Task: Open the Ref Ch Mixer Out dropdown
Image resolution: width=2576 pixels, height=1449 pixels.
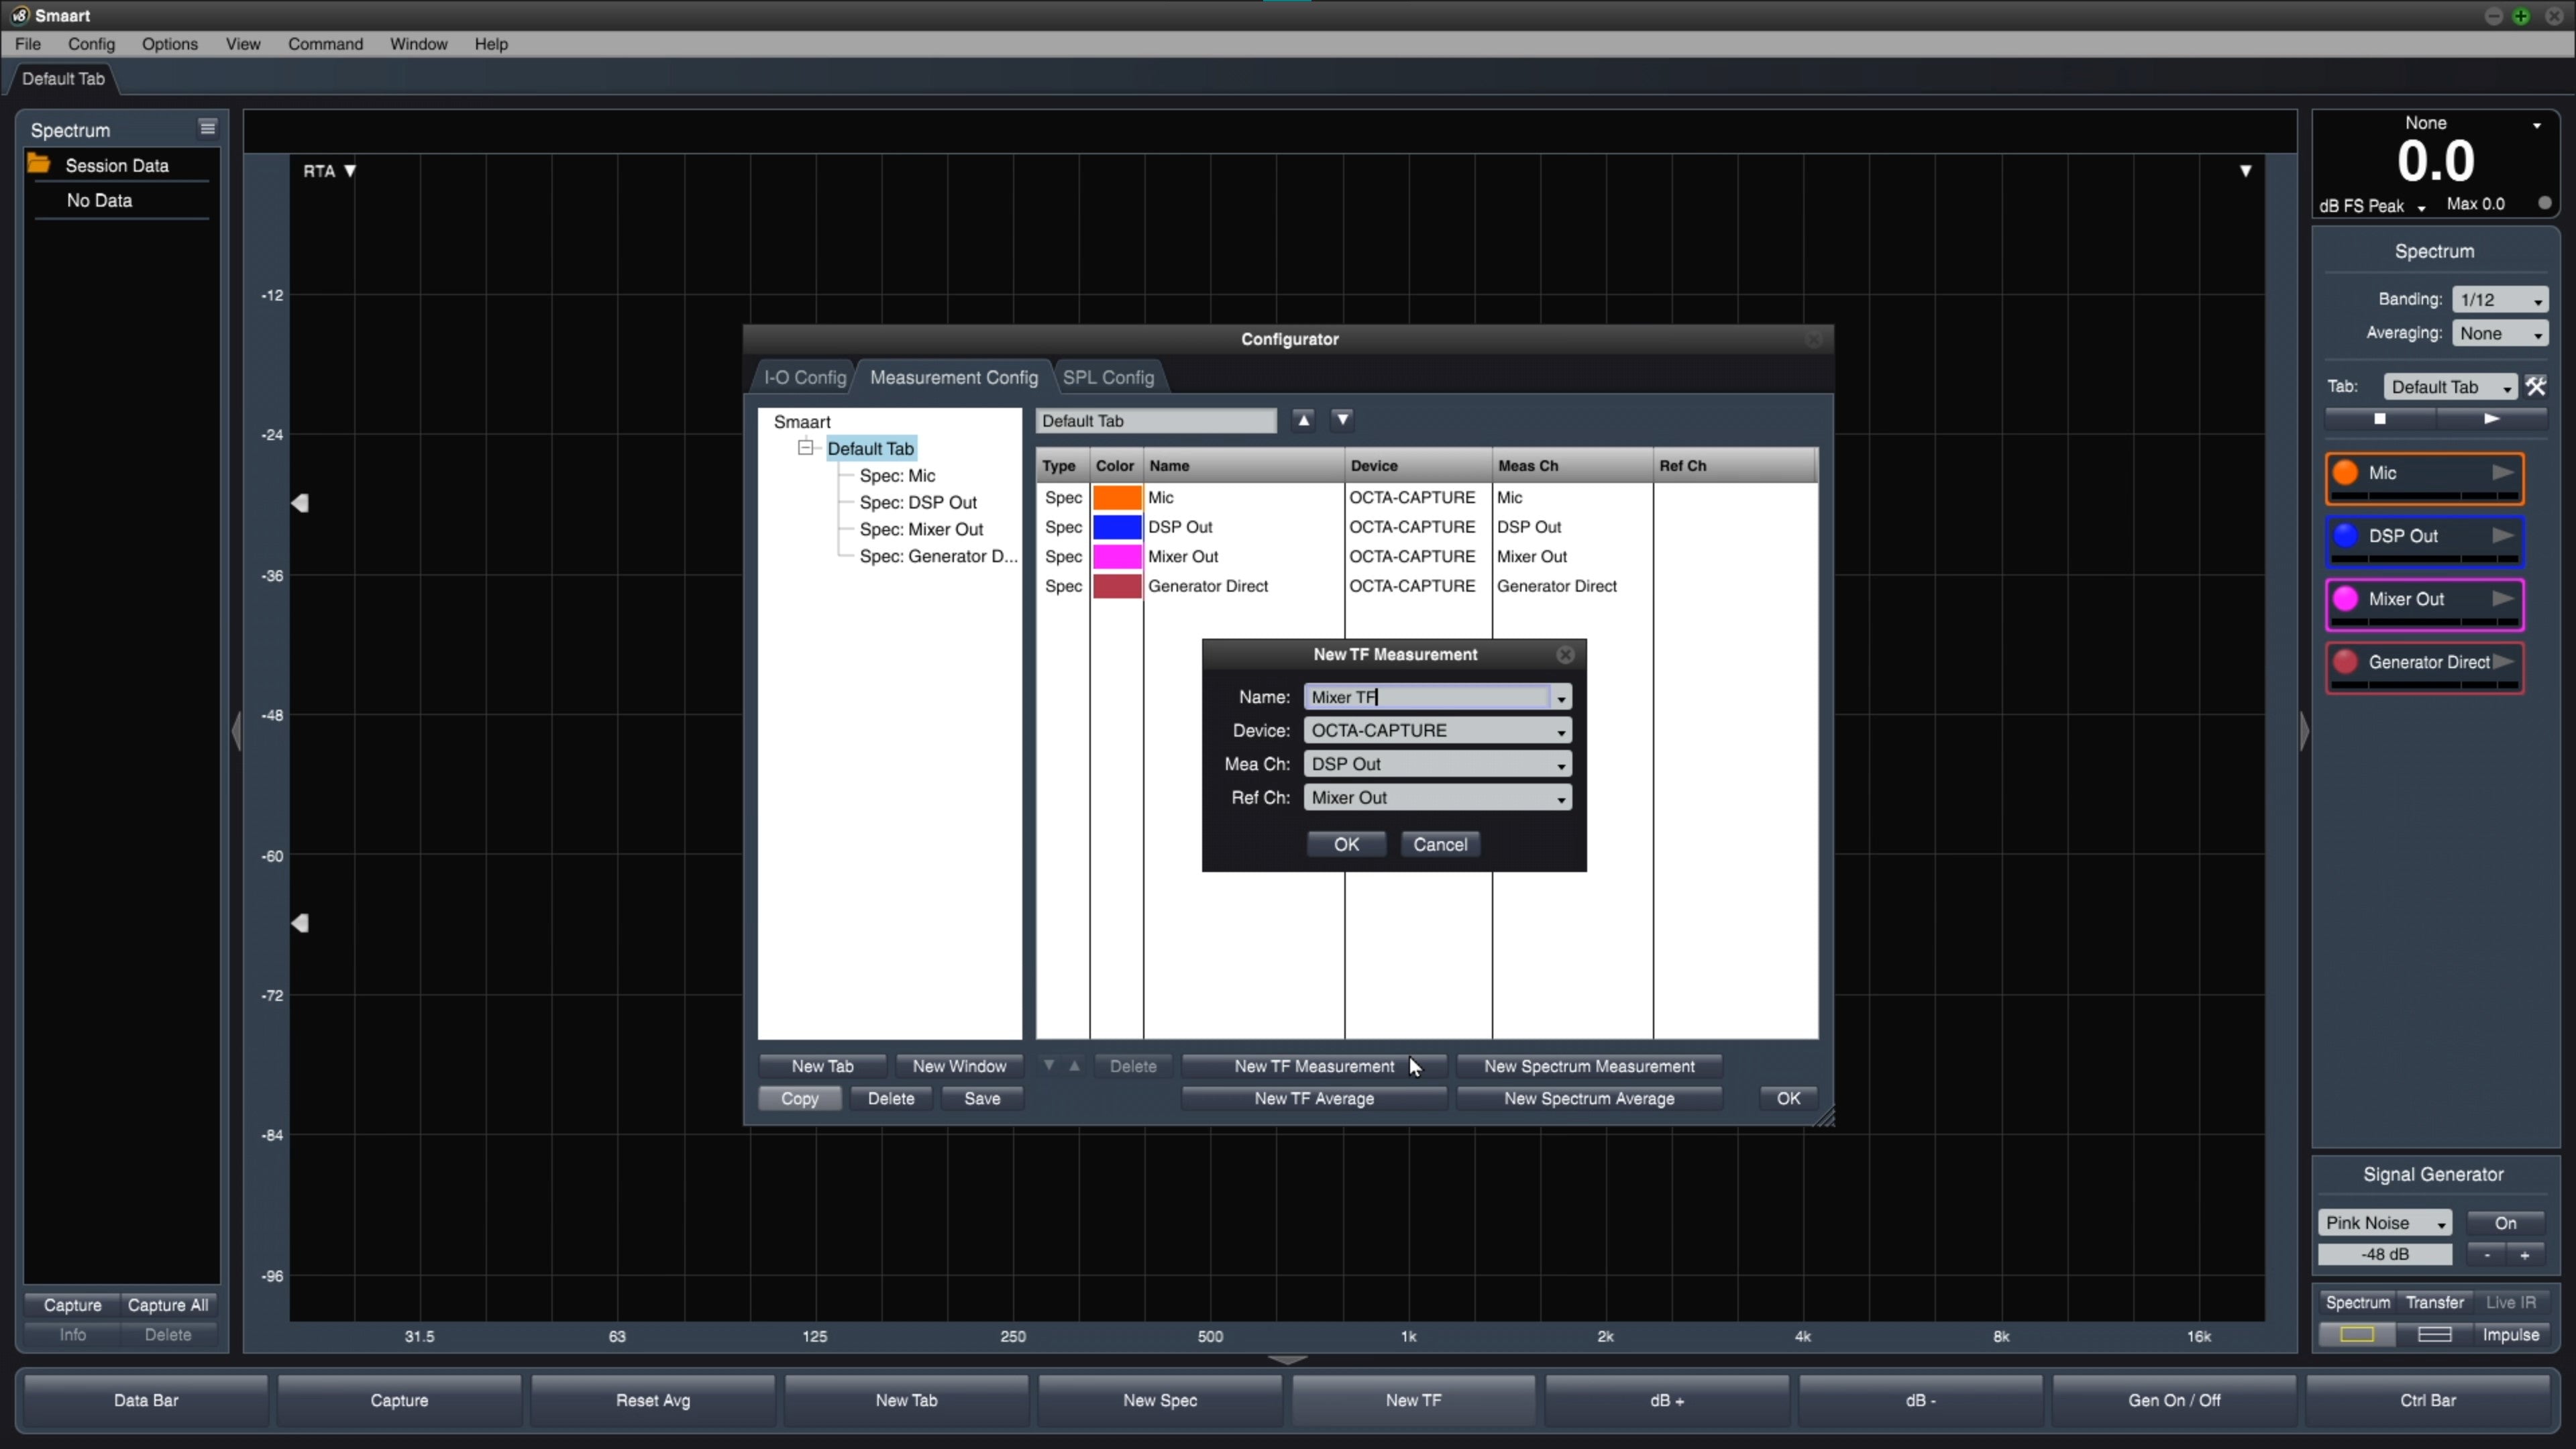Action: click(x=1437, y=797)
